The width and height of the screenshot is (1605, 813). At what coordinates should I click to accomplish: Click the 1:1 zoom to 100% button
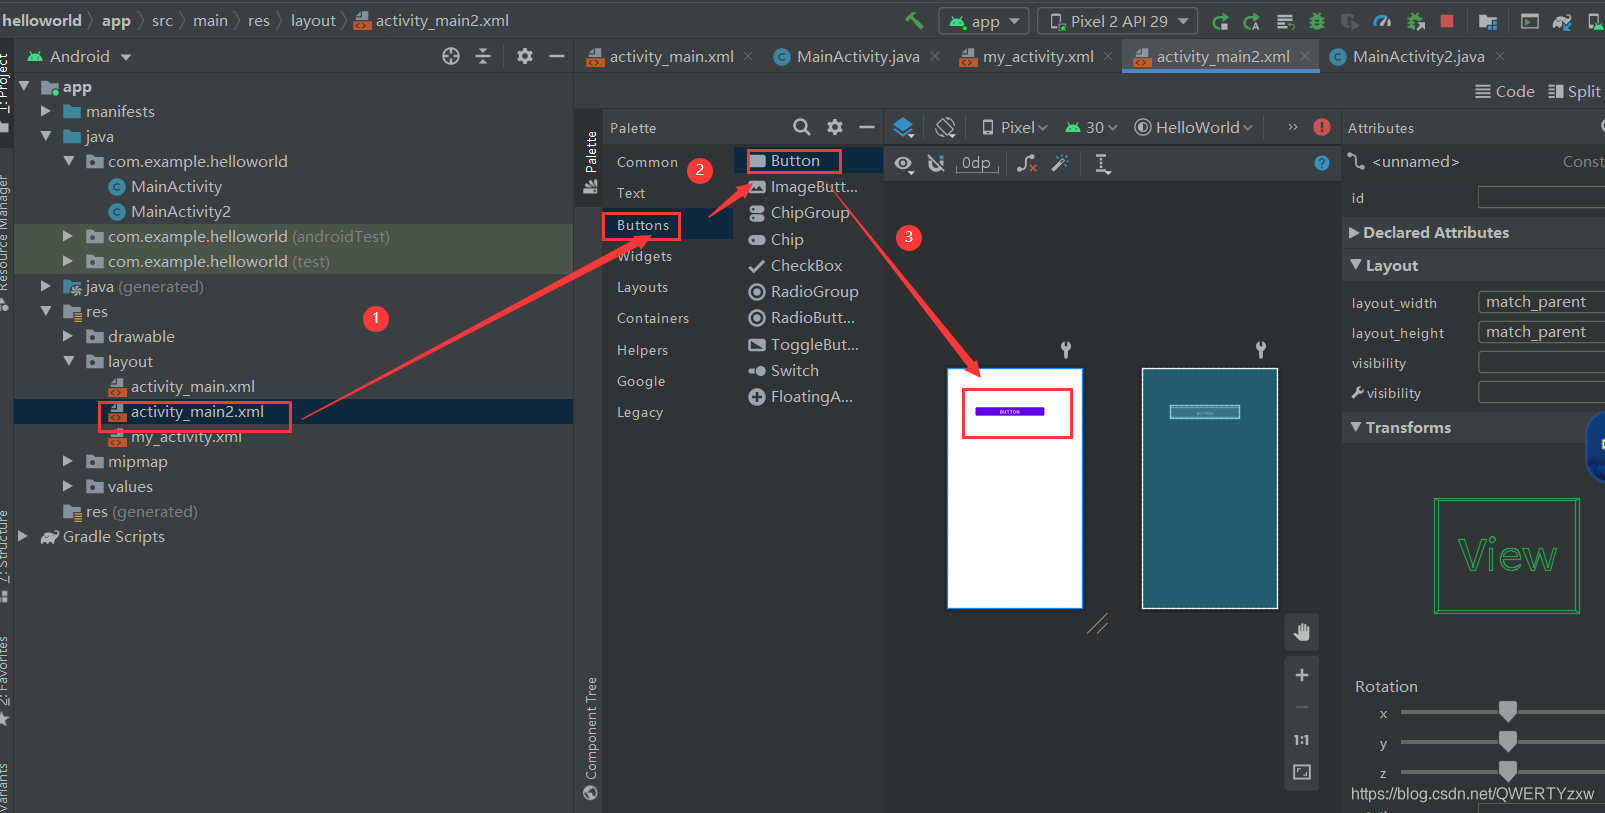pos(1302,740)
